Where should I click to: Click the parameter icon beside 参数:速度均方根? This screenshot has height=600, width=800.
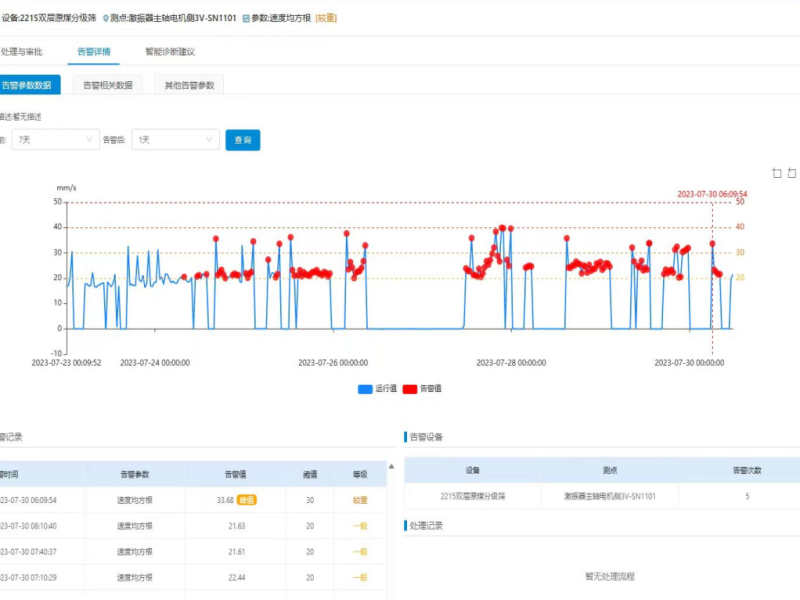coord(246,18)
